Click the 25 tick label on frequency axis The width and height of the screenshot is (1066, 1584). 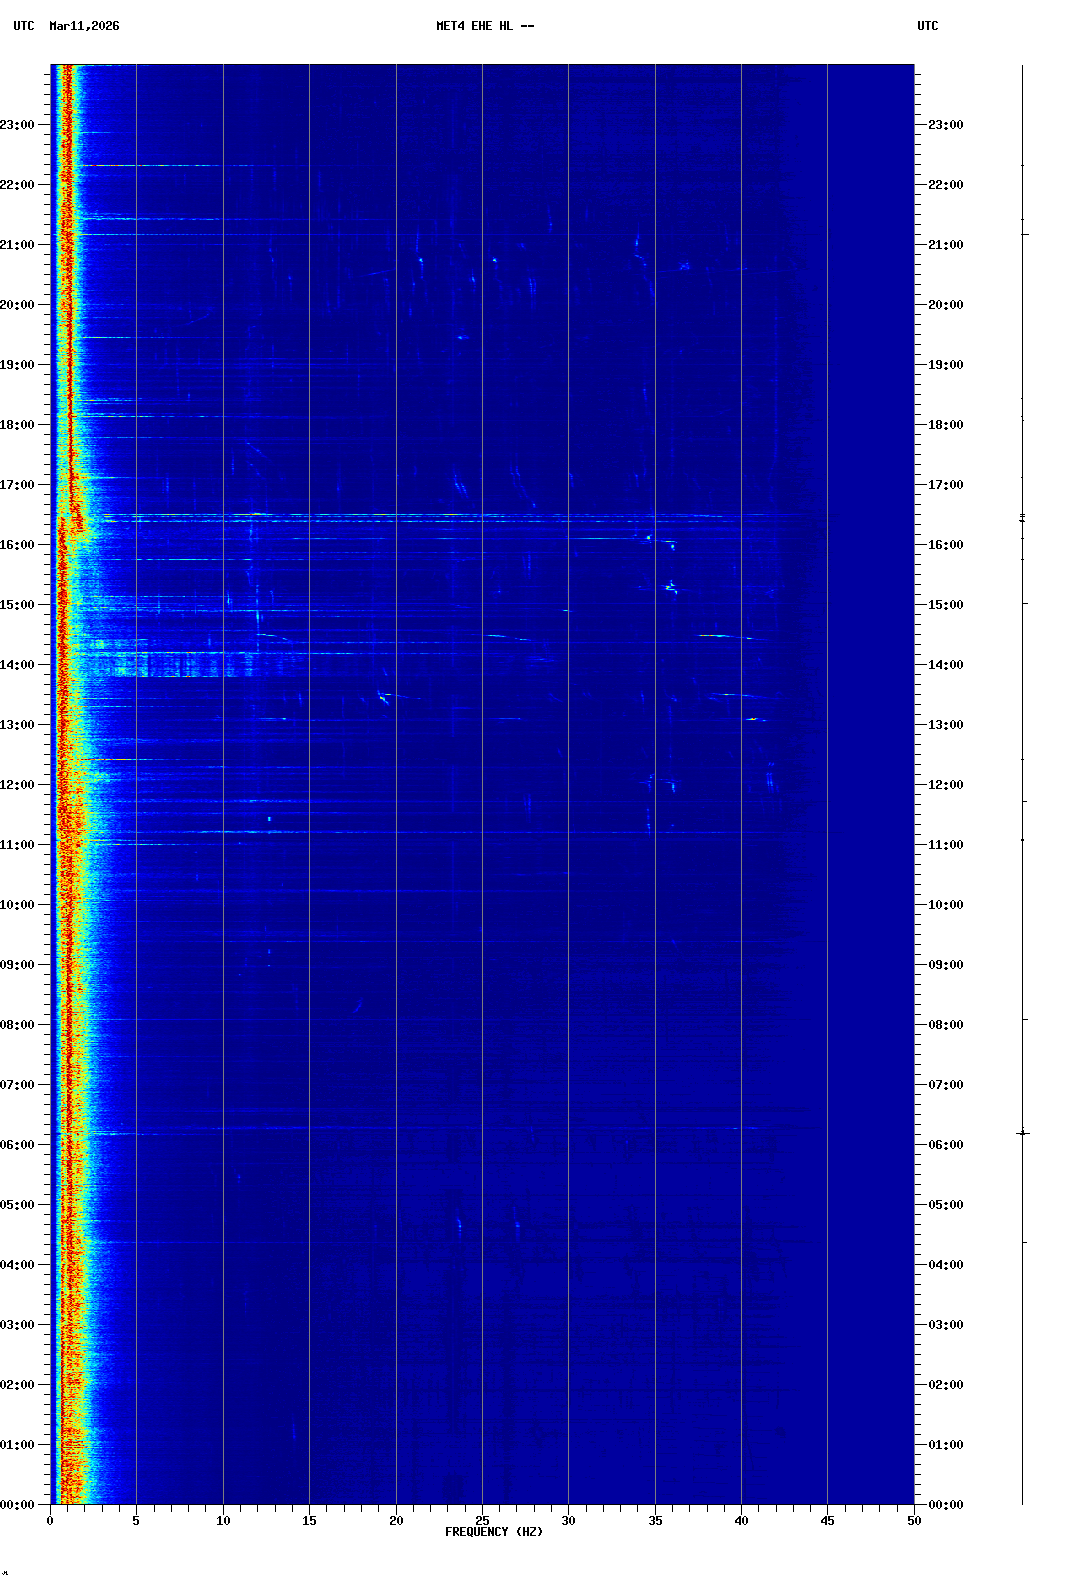coord(482,1520)
